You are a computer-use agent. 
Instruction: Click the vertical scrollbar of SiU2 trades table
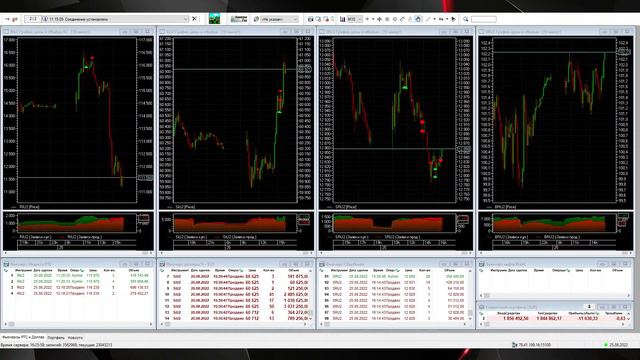(311, 295)
